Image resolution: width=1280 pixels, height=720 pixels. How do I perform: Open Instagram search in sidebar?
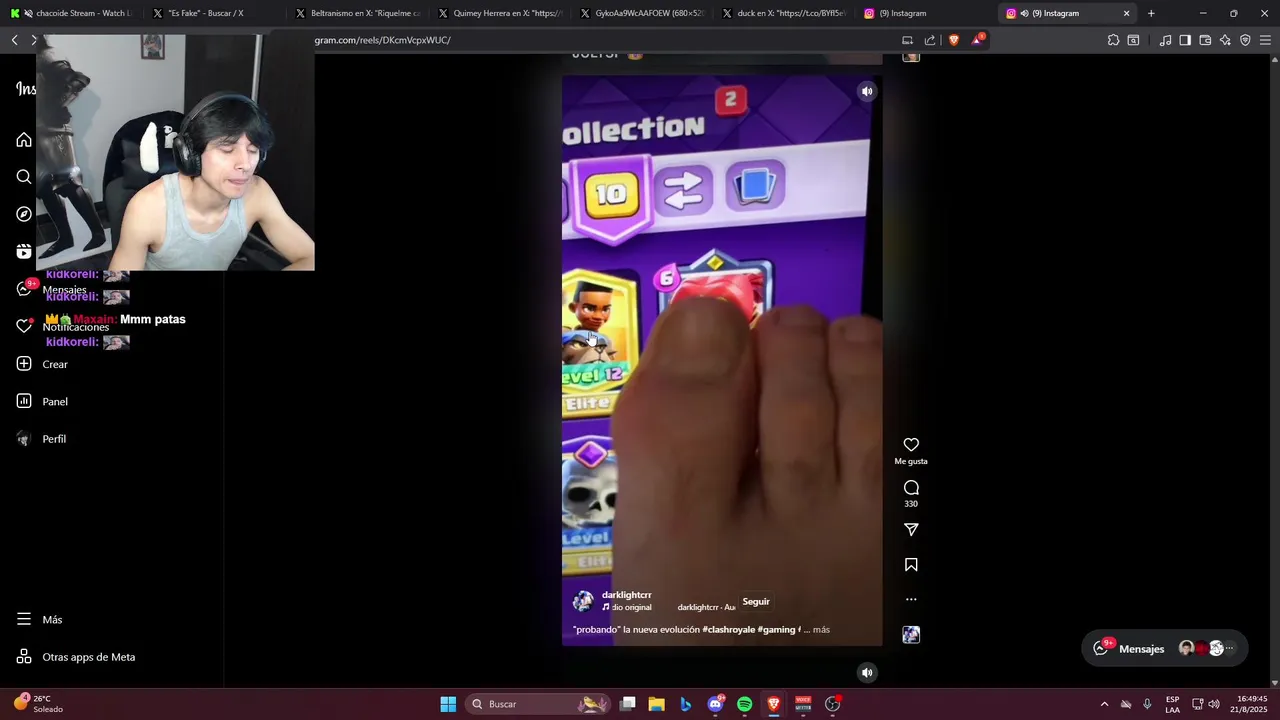pos(24,177)
